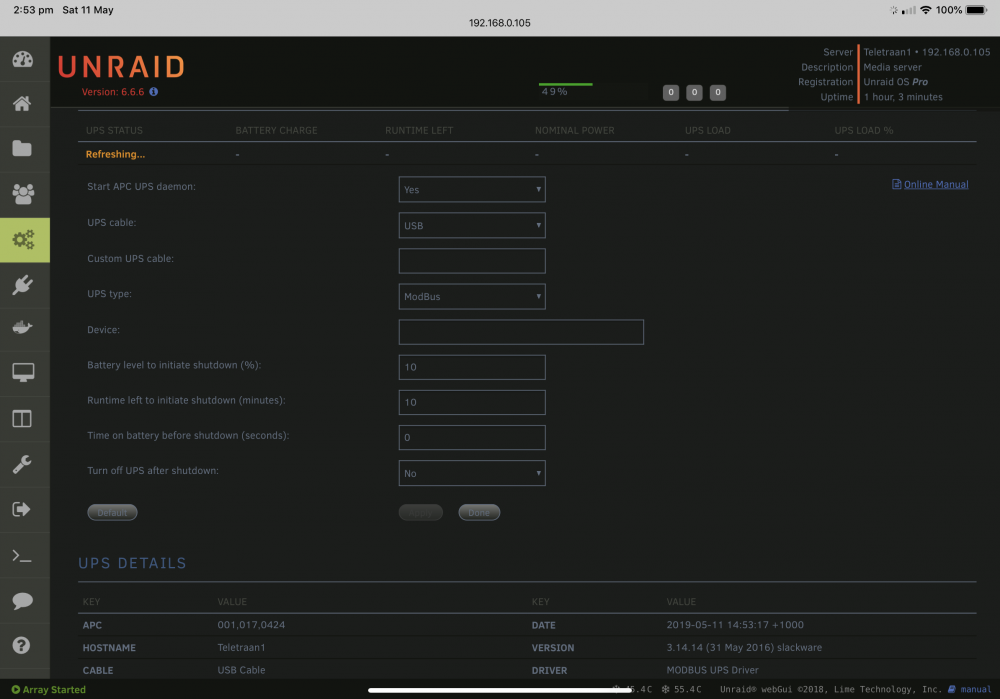
Task: Click the second 0 notification counter badge
Action: (x=695, y=92)
